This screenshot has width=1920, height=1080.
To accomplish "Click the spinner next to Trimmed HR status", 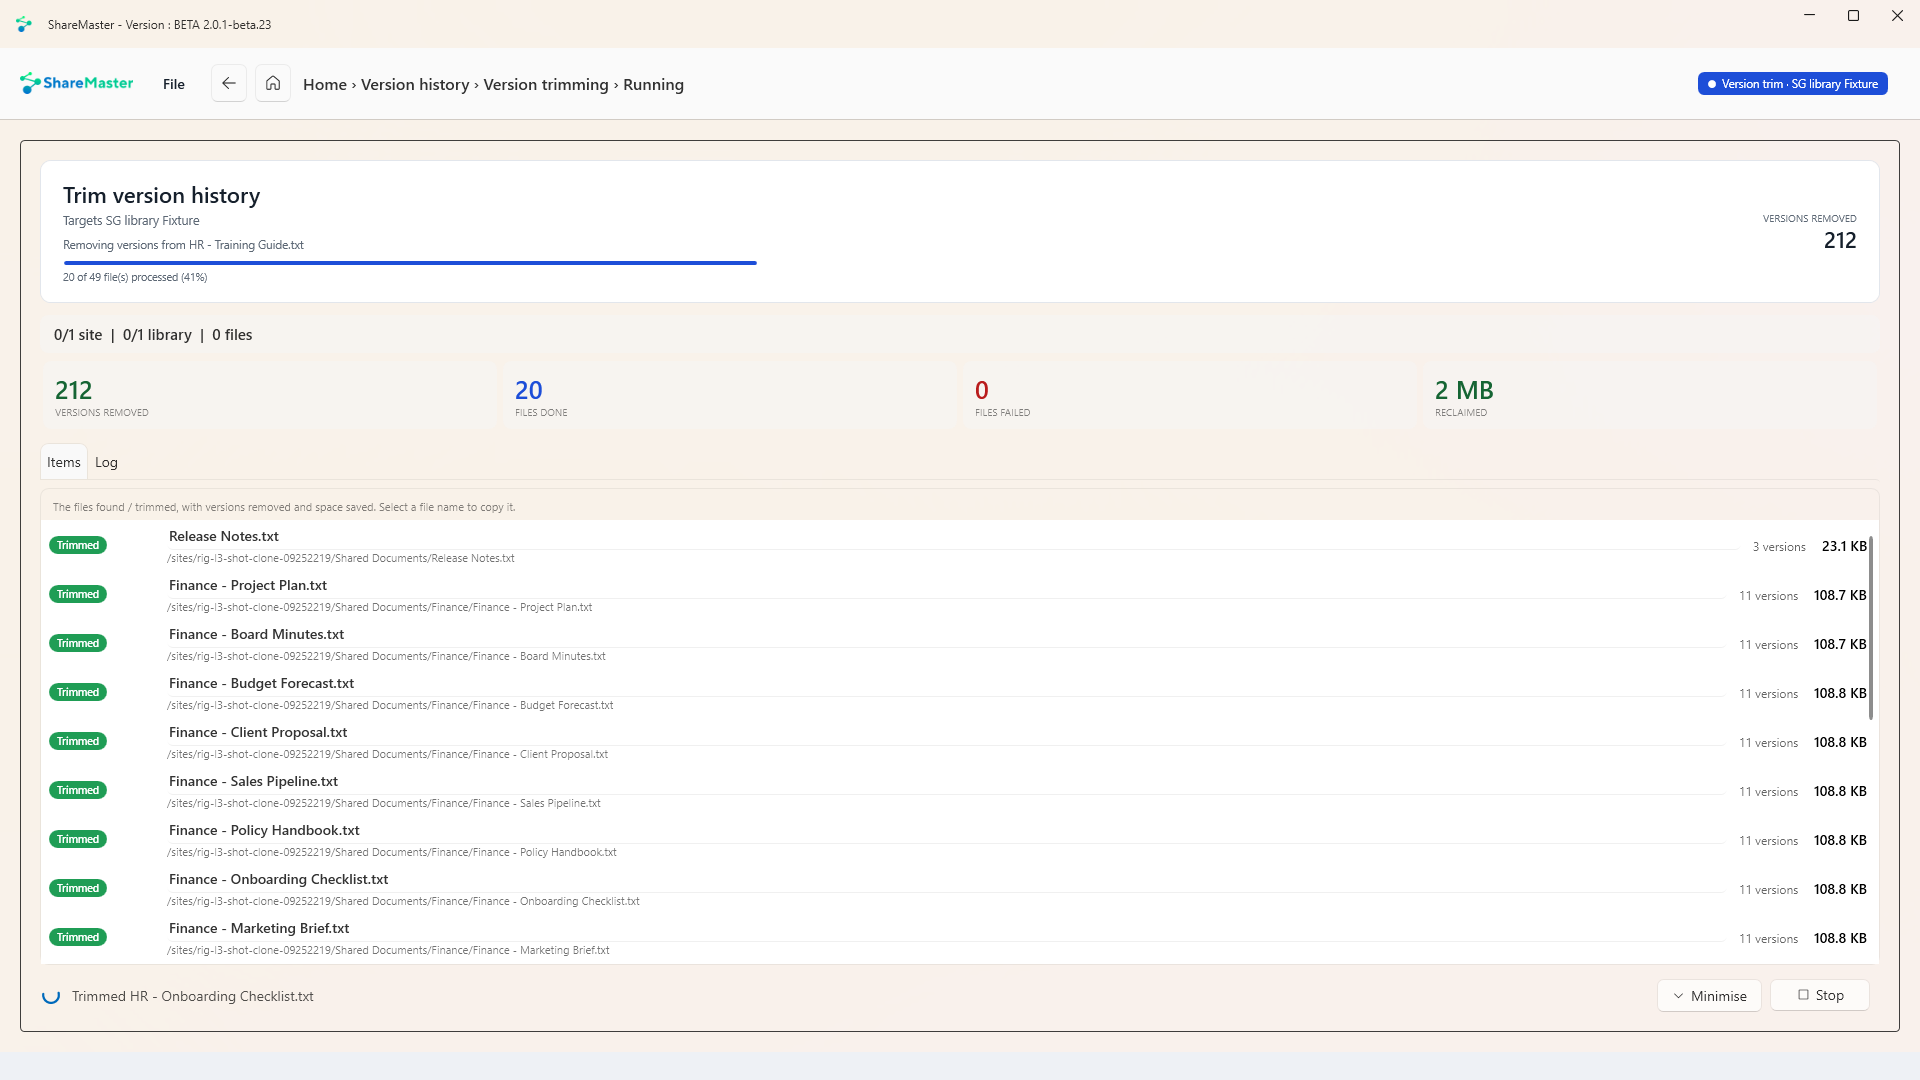I will pos(51,996).
